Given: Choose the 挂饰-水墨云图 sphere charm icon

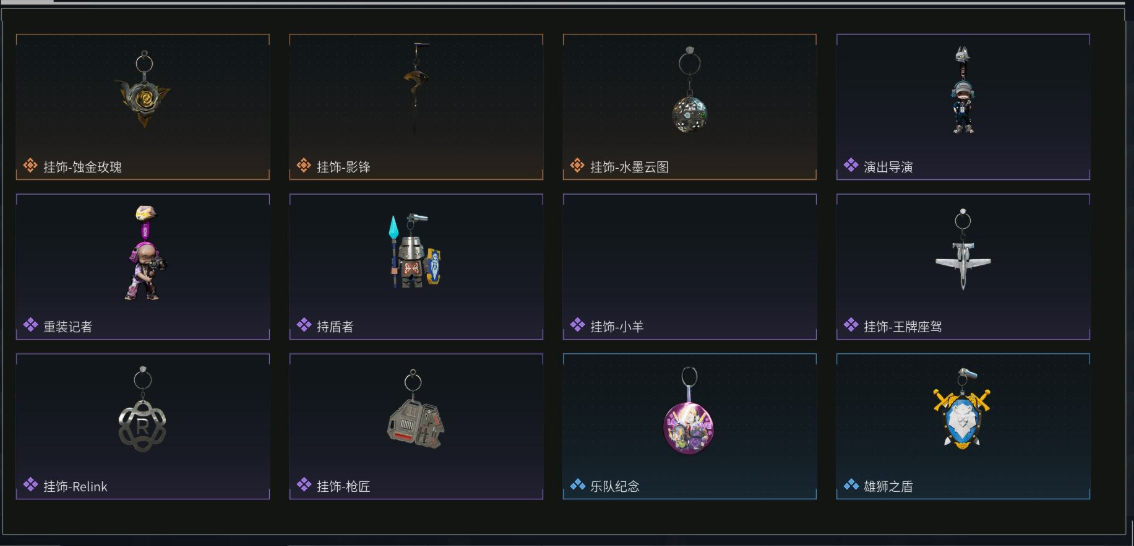Looking at the screenshot, I should (x=689, y=90).
